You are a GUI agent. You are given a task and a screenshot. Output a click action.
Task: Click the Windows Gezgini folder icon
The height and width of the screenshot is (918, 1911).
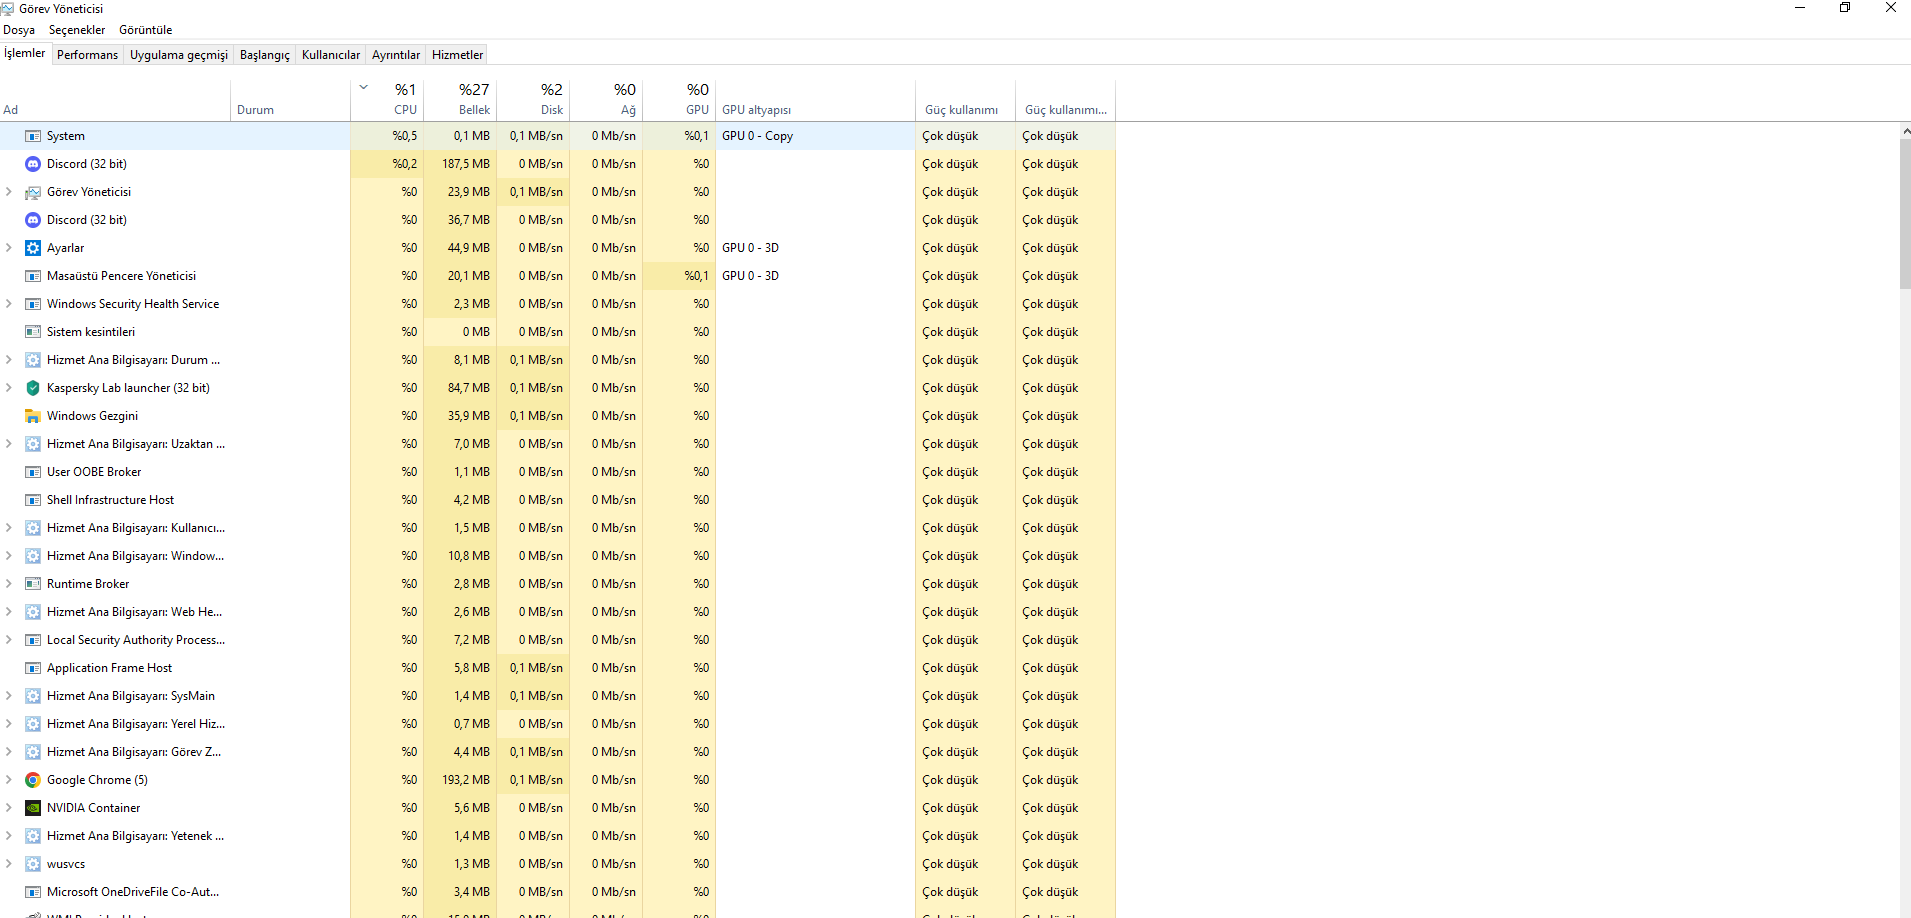[x=33, y=416]
